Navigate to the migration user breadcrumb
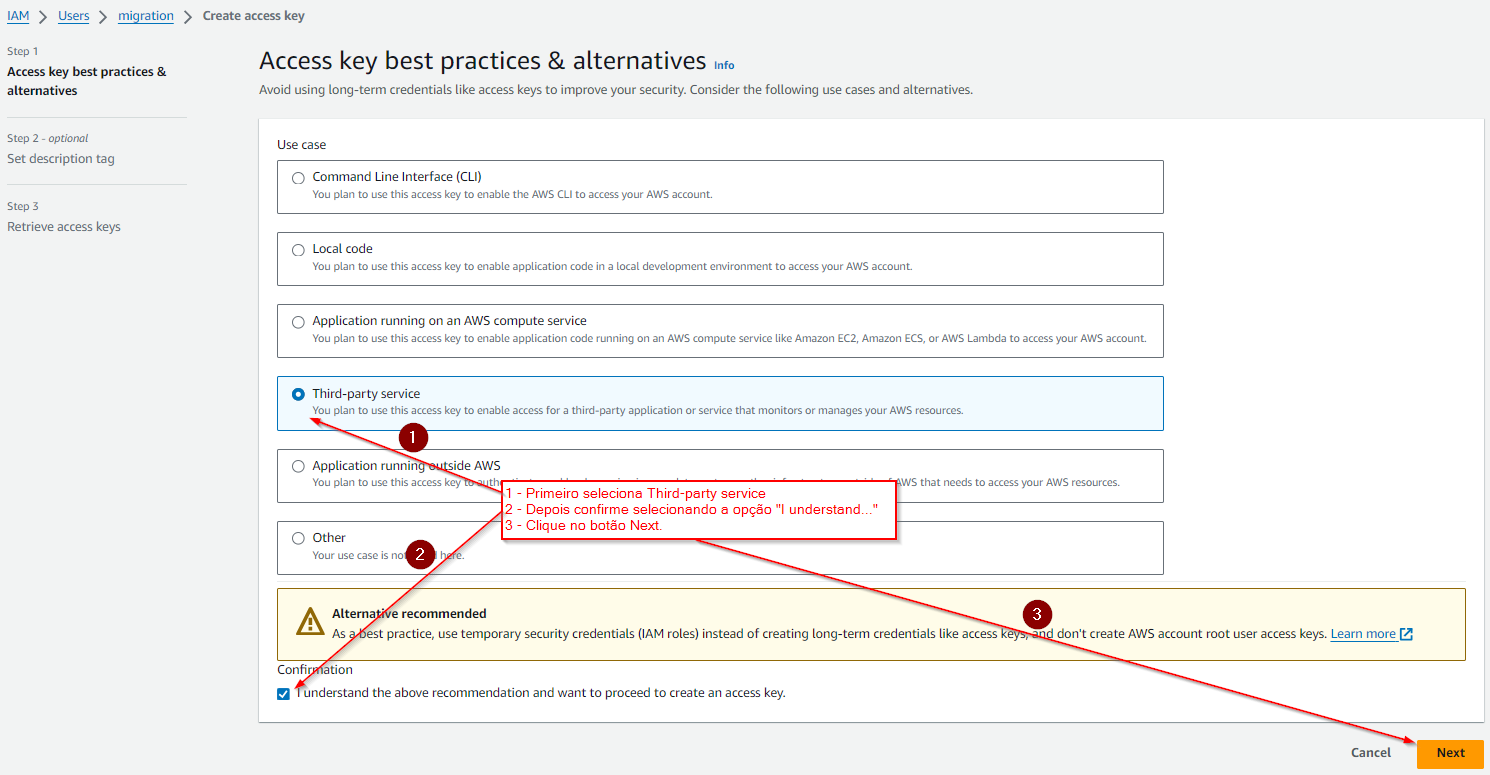 pos(145,16)
